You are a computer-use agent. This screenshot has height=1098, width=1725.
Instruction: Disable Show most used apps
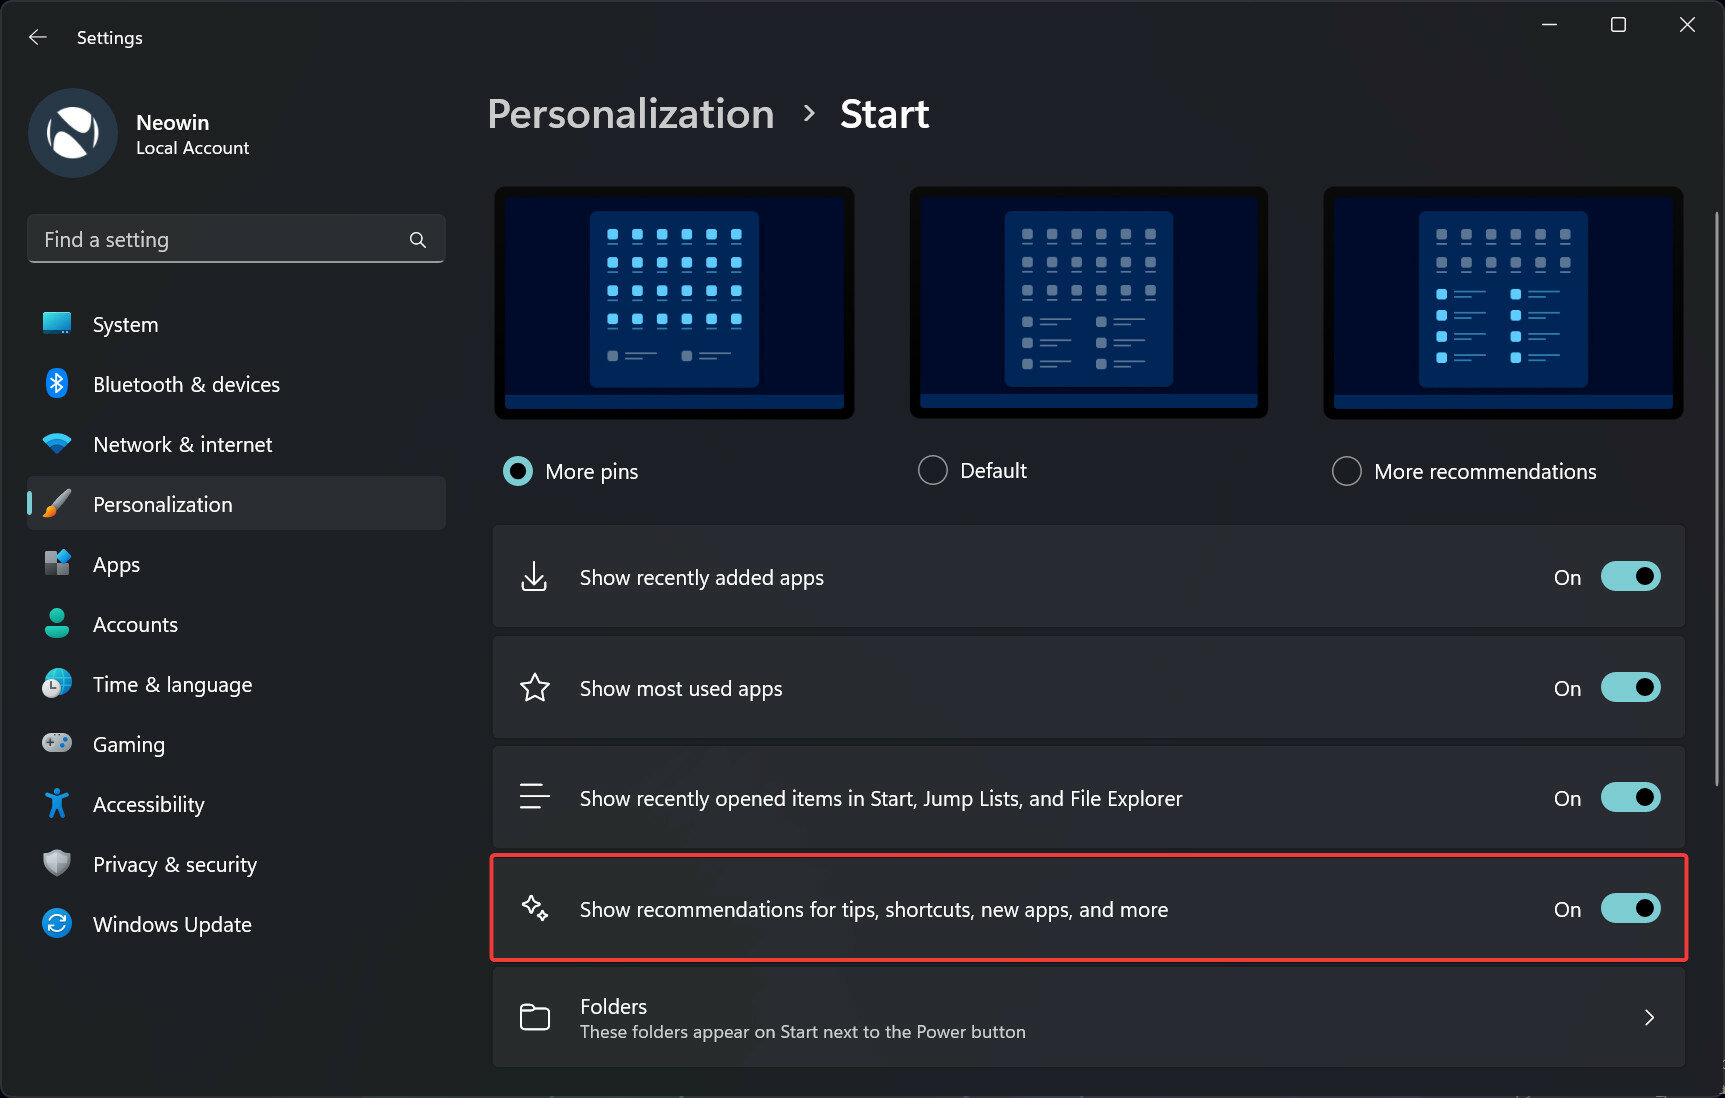[x=1631, y=687]
